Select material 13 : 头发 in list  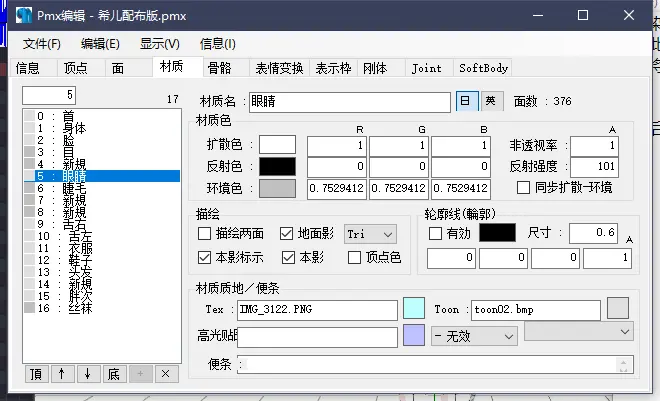tap(102, 272)
